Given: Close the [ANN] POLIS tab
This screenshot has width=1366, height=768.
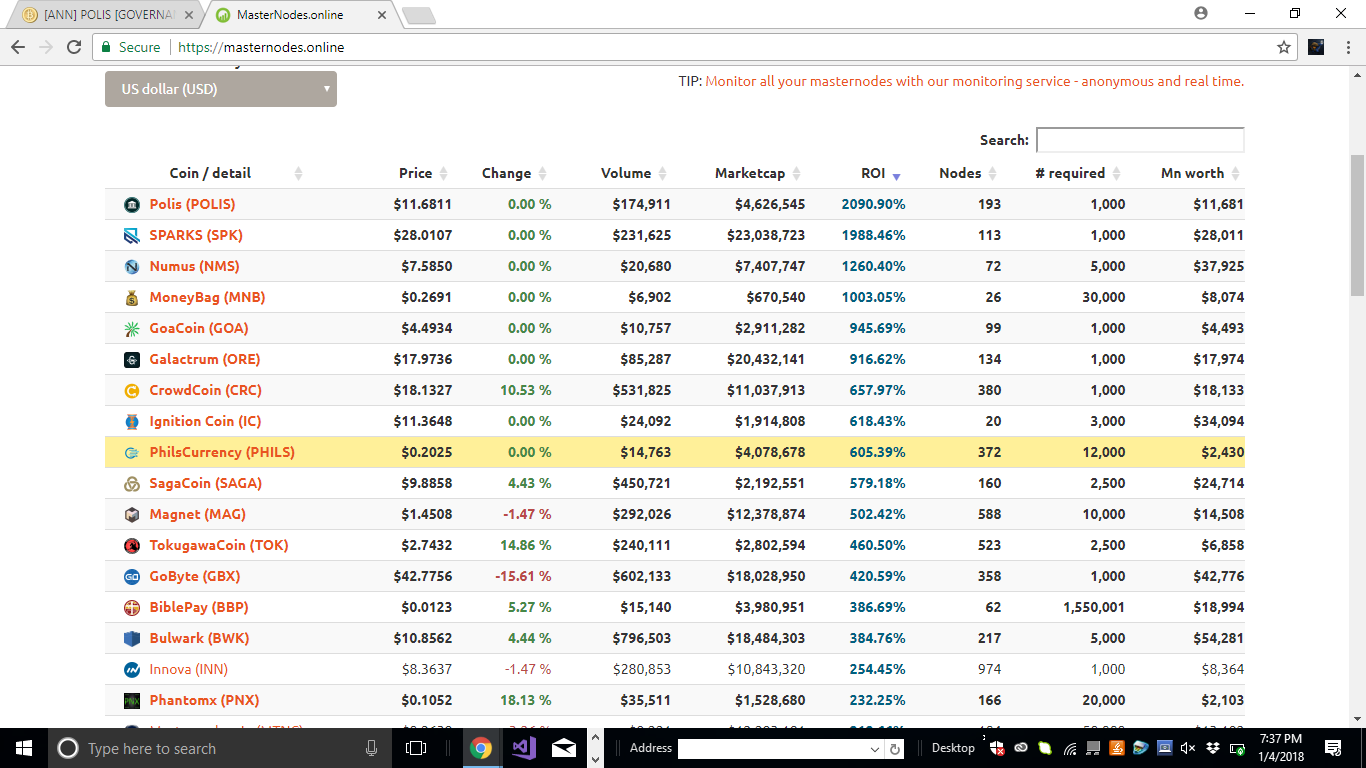Looking at the screenshot, I should [x=189, y=15].
